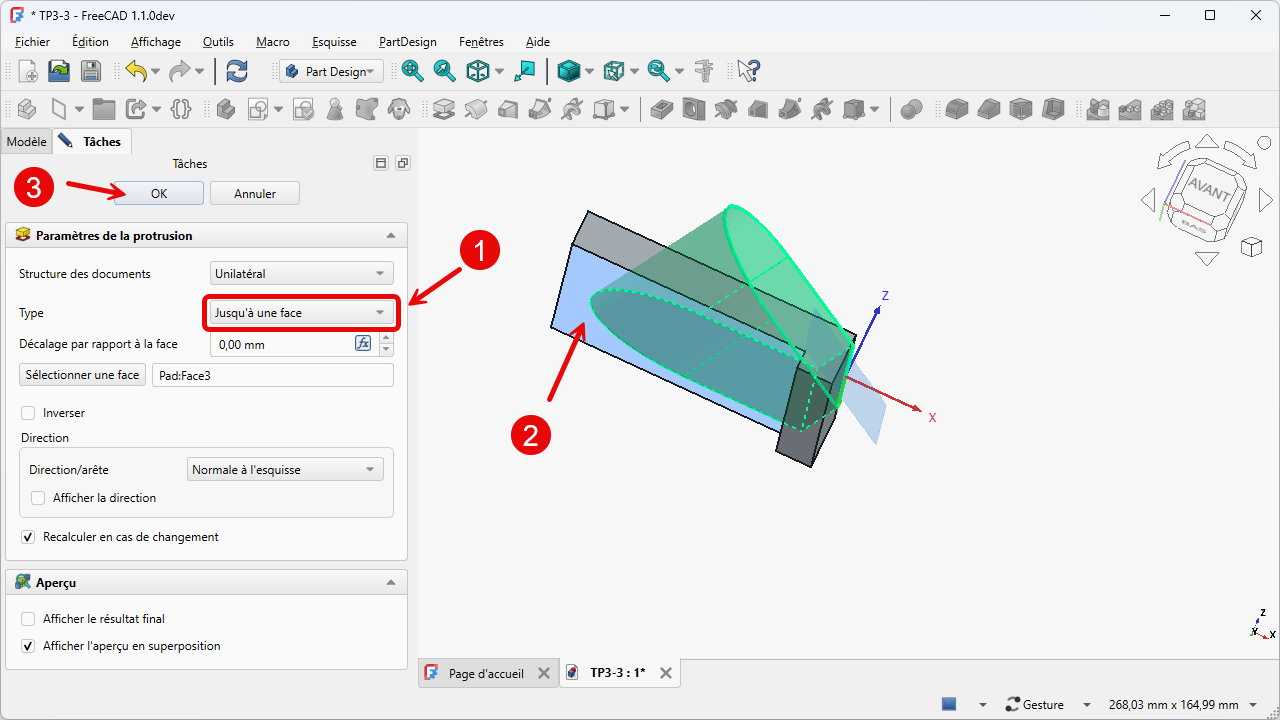Switch to the Modèle tab
The image size is (1280, 720).
coord(26,142)
